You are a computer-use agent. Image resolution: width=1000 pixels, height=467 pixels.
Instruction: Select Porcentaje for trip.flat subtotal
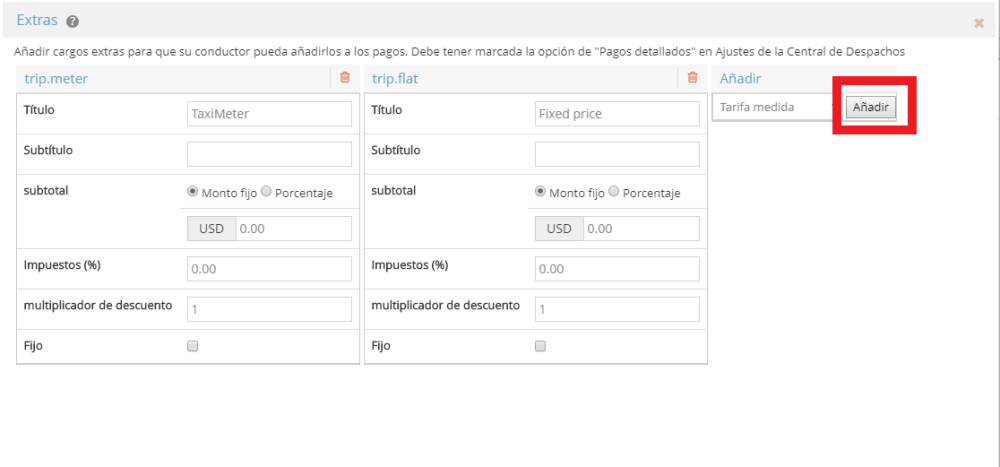615,192
